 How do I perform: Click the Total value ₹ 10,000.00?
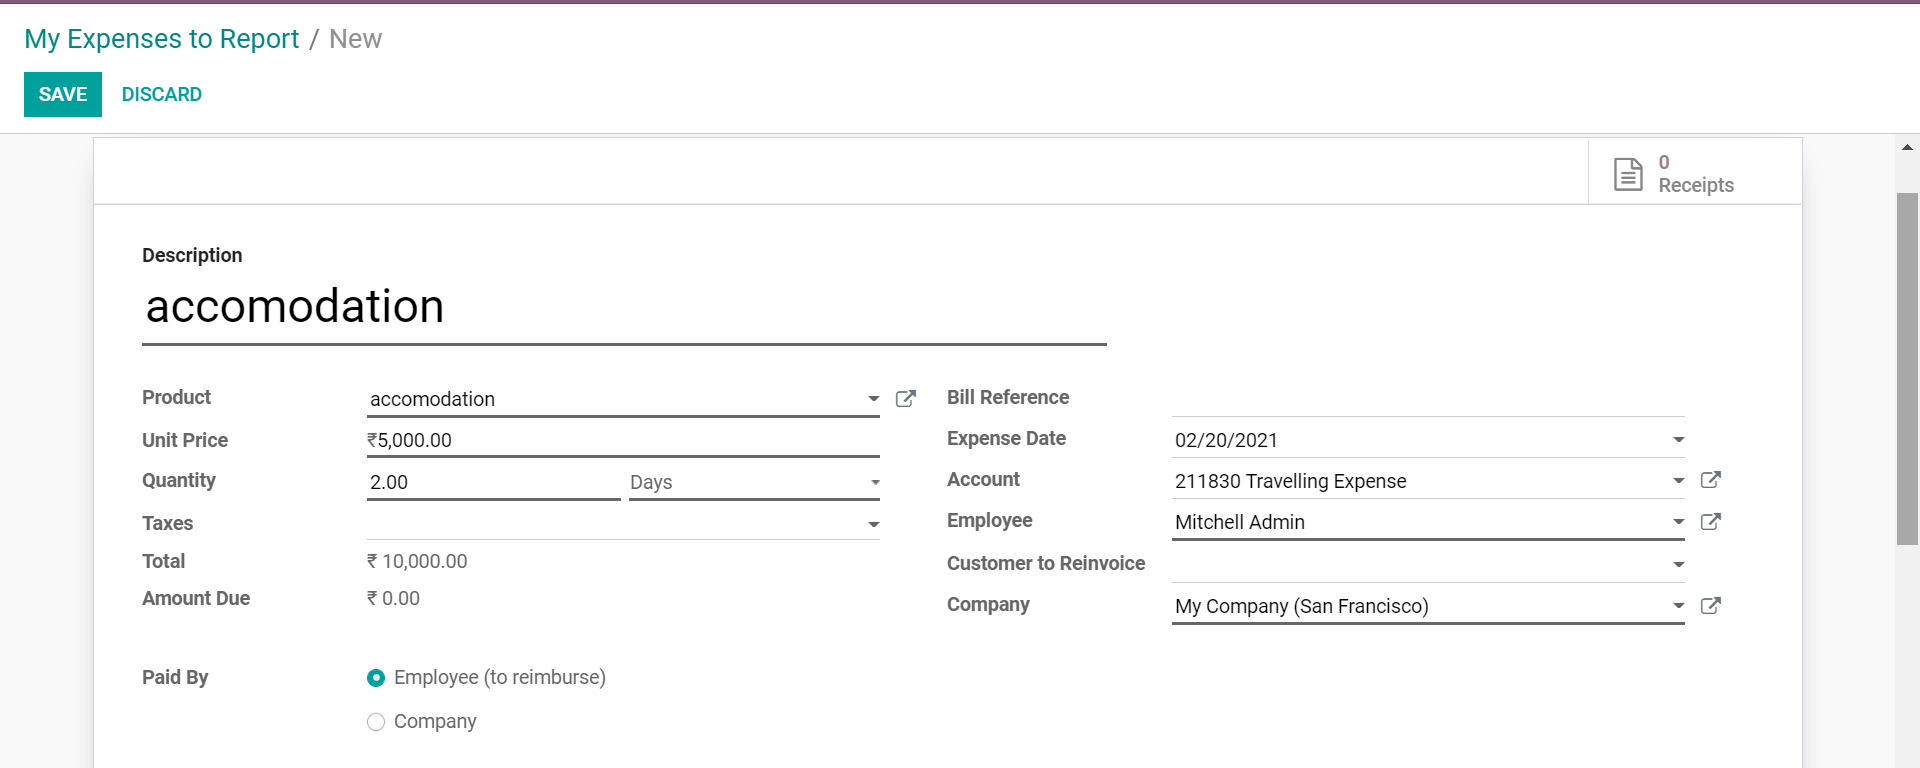pos(417,562)
